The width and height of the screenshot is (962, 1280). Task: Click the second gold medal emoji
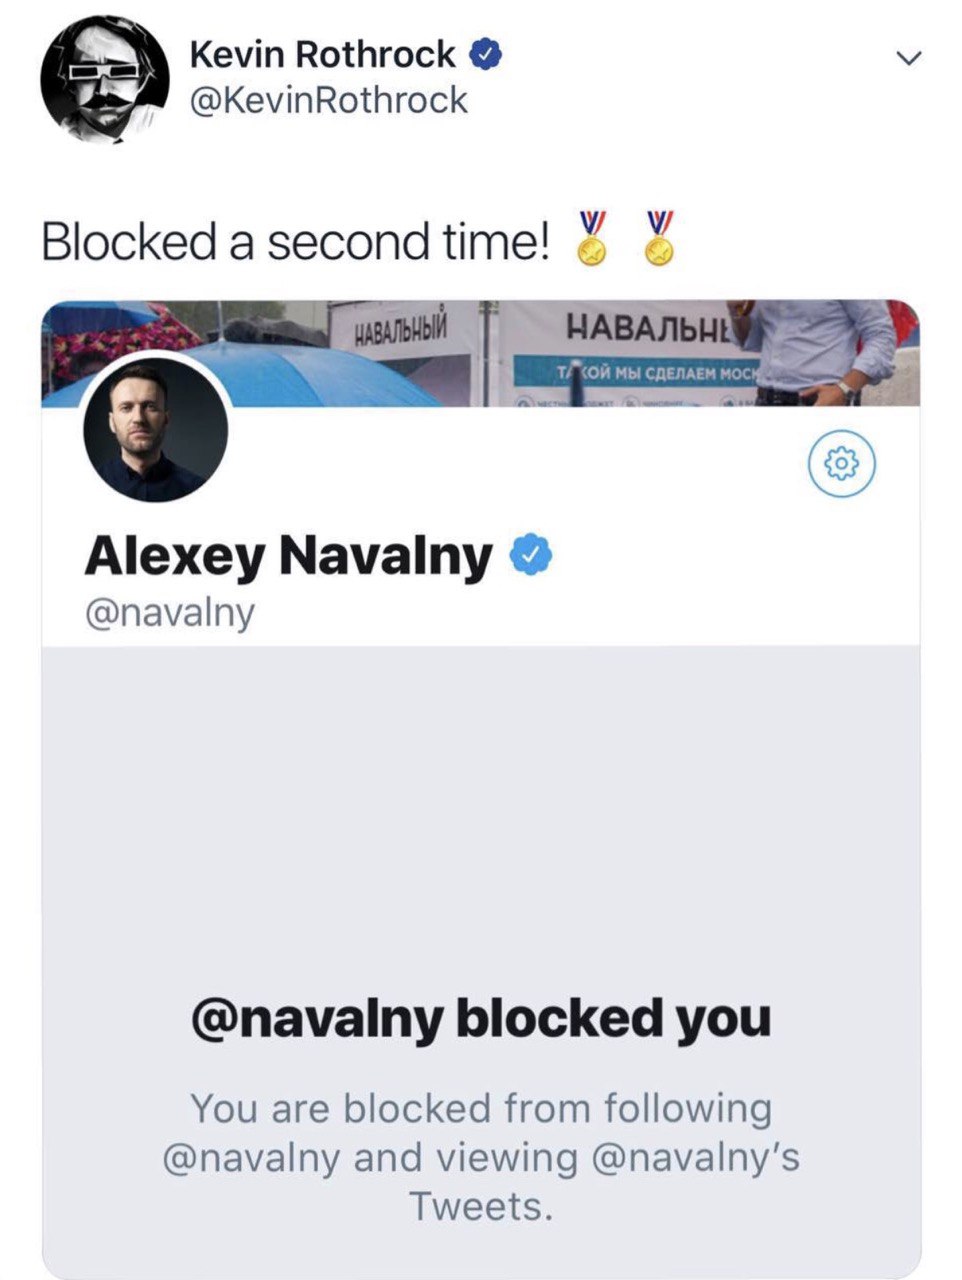pos(659,239)
